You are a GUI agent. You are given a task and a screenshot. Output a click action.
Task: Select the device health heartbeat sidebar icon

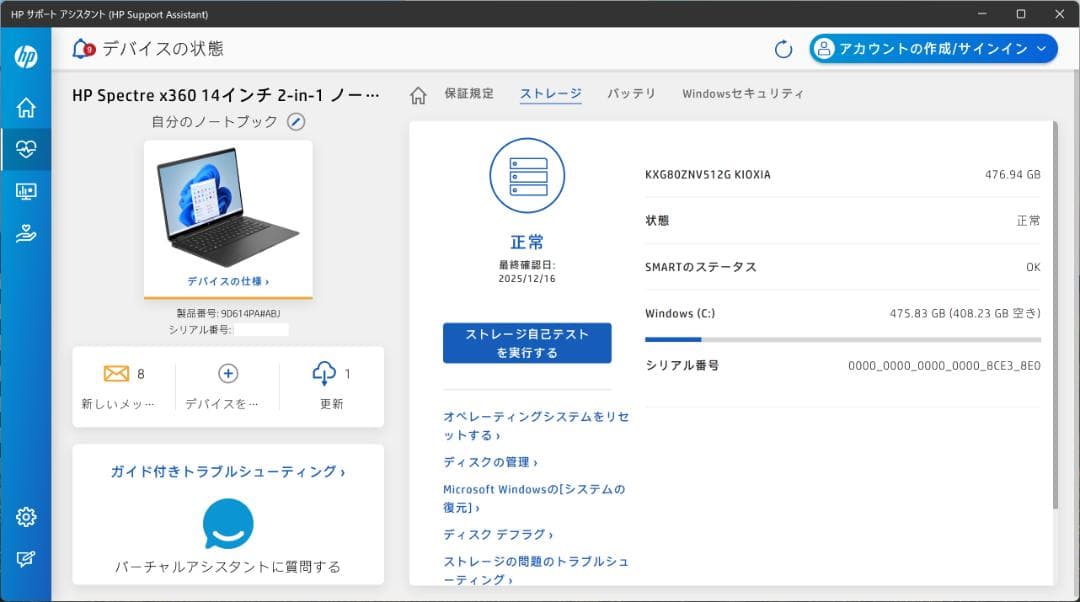coord(26,148)
